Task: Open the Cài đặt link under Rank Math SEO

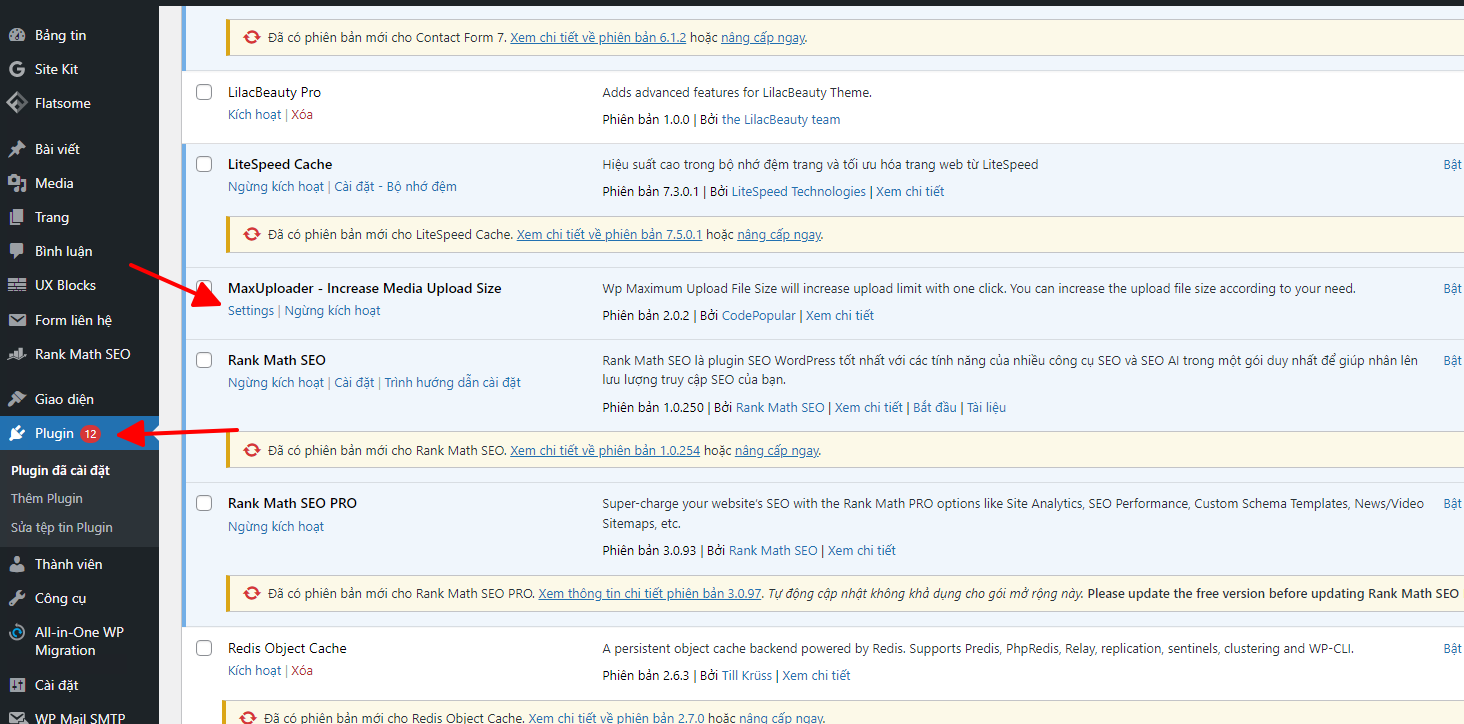Action: 354,382
